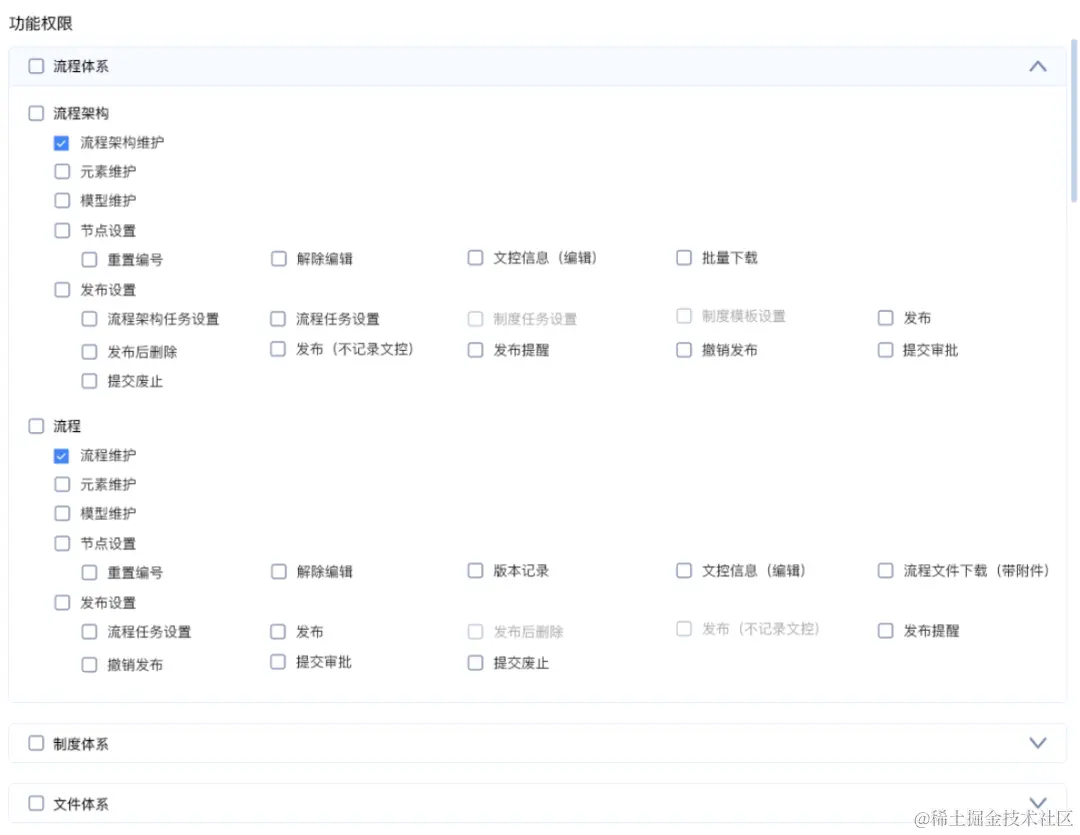Check the 流程体系 top-level checkbox
Viewport: 1080px width, 835px height.
[36, 66]
